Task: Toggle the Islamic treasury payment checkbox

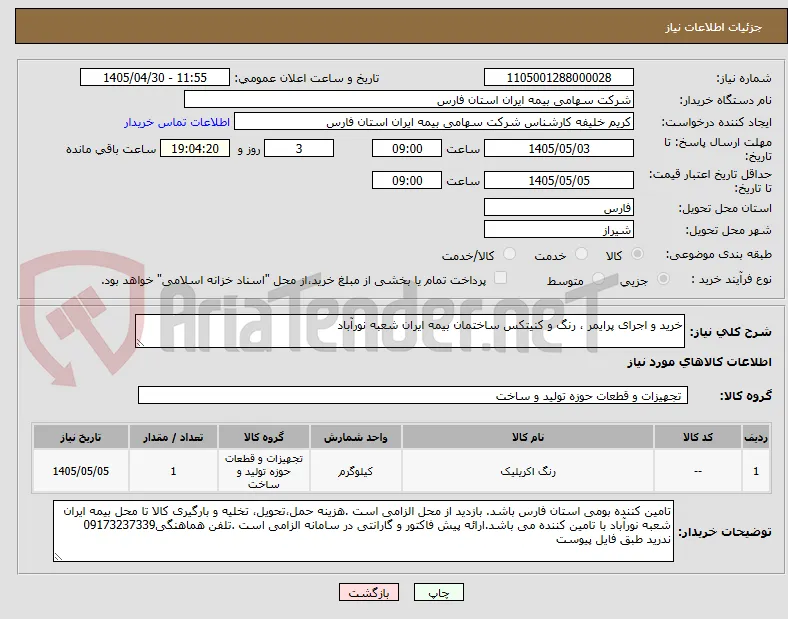Action: [x=501, y=278]
